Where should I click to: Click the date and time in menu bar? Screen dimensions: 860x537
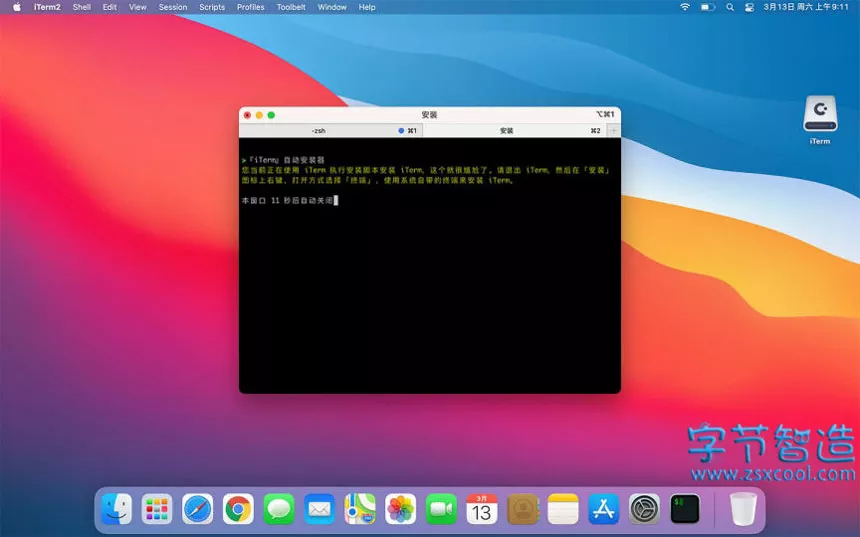tap(806, 7)
